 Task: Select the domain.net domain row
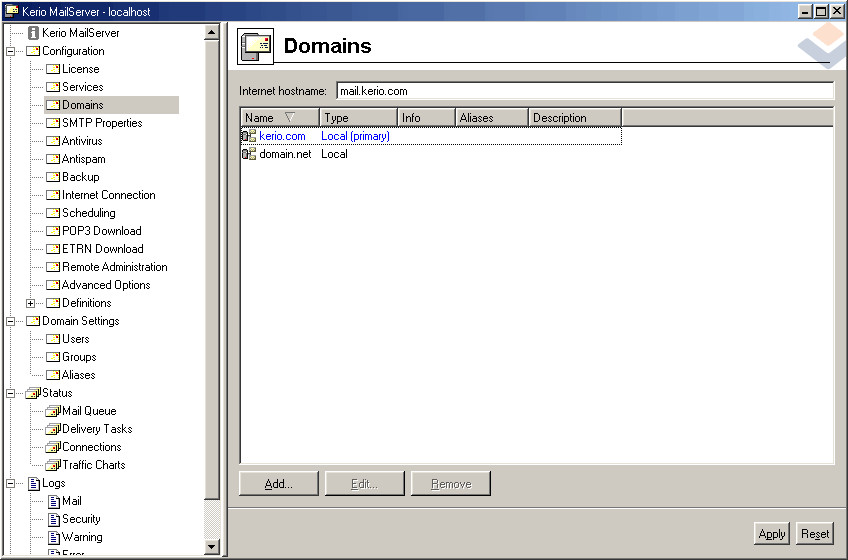point(431,154)
